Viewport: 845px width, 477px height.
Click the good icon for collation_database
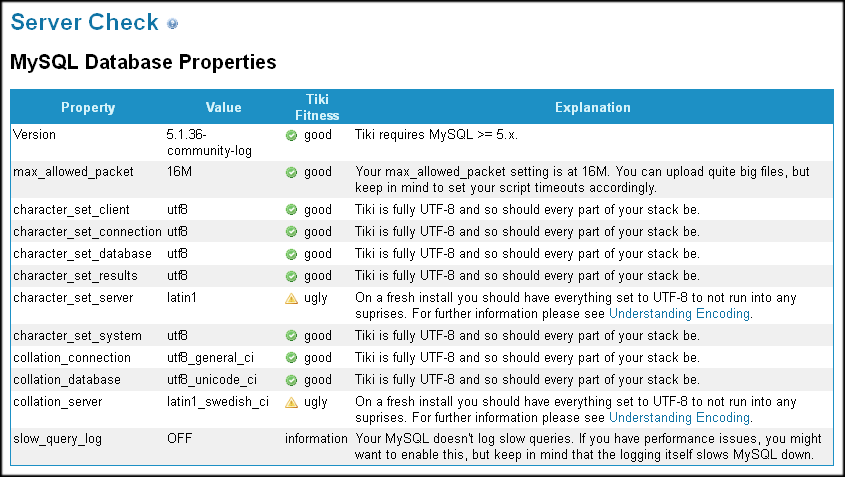coord(291,380)
